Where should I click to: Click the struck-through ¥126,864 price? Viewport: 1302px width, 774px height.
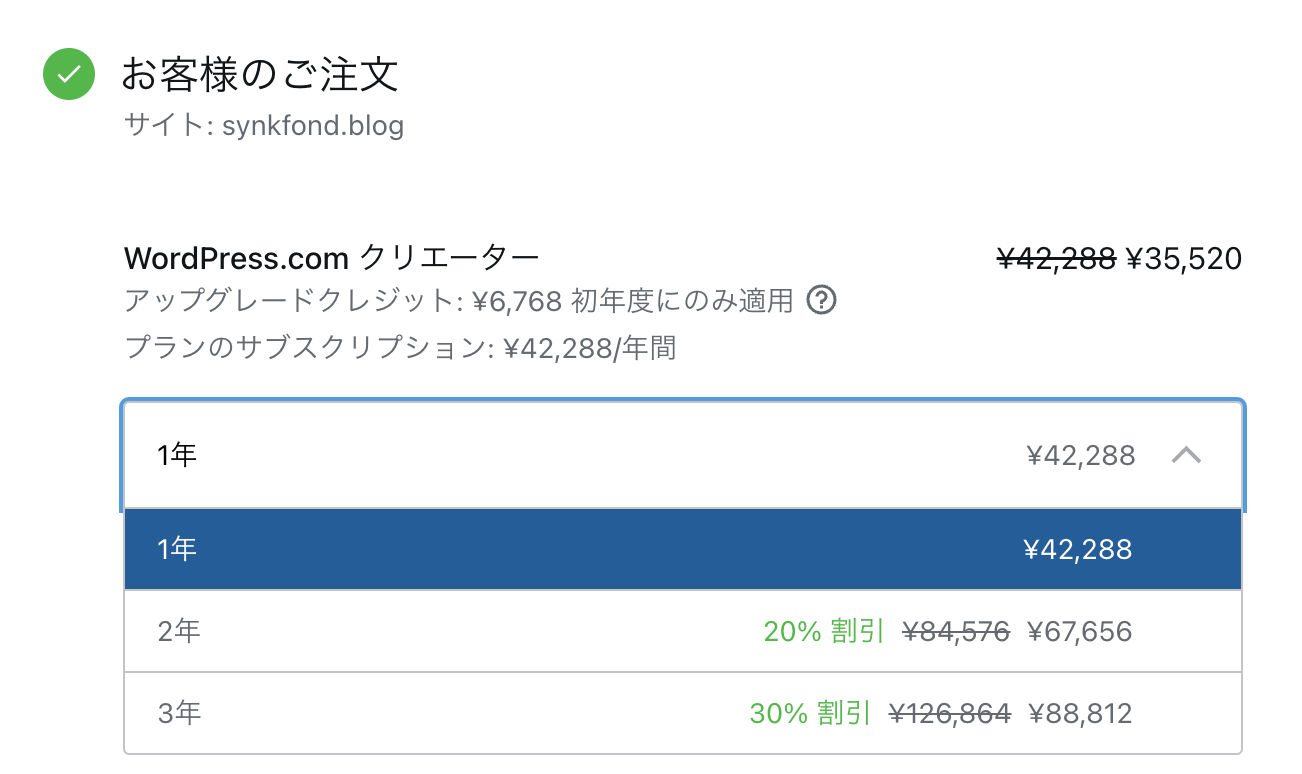[x=949, y=713]
